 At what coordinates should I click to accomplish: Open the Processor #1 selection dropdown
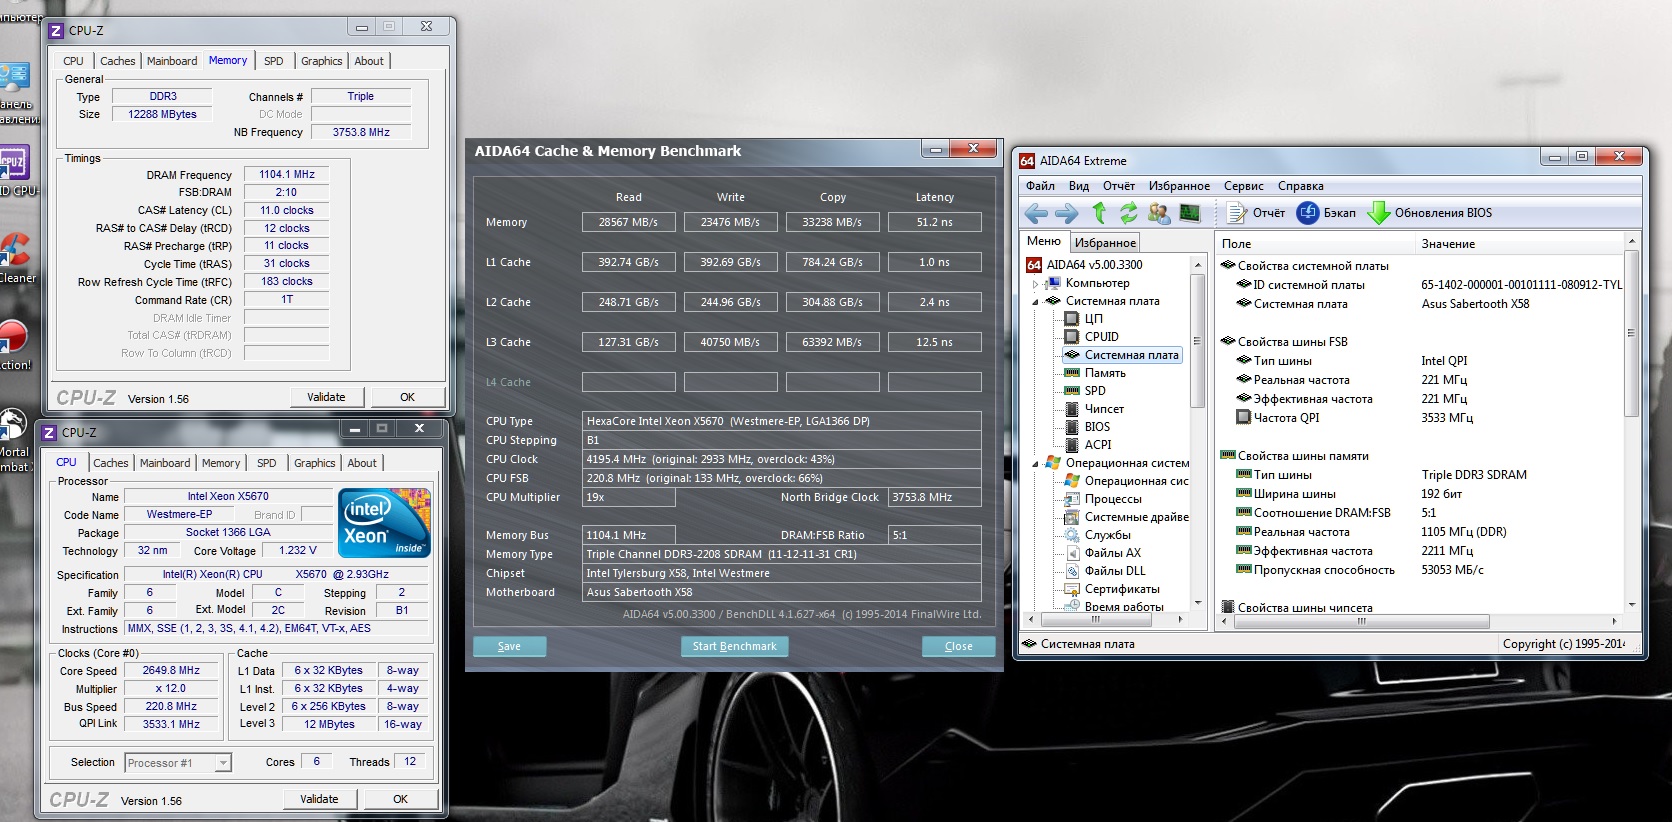[178, 763]
